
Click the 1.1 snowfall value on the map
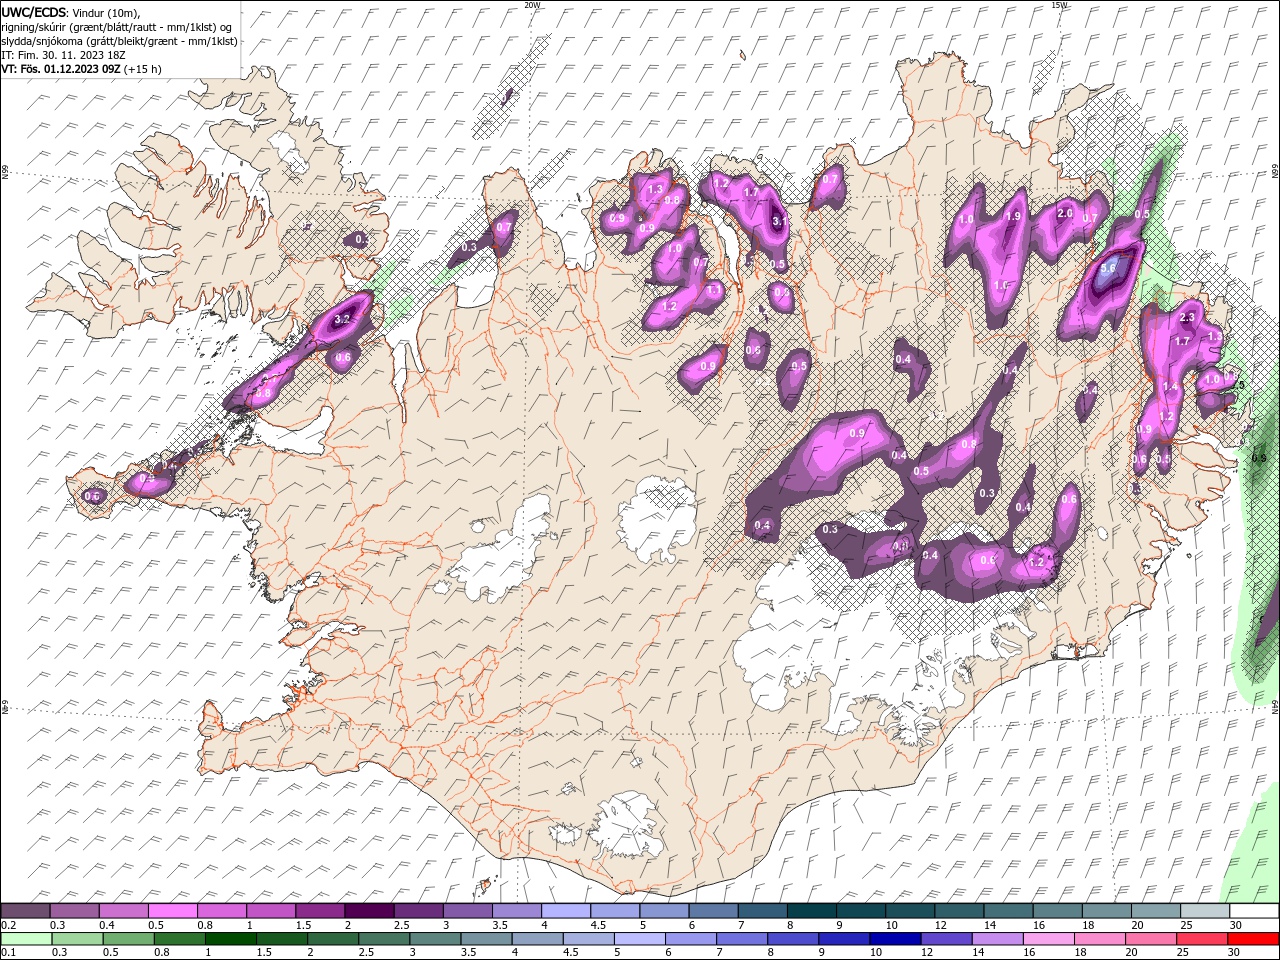714,289
